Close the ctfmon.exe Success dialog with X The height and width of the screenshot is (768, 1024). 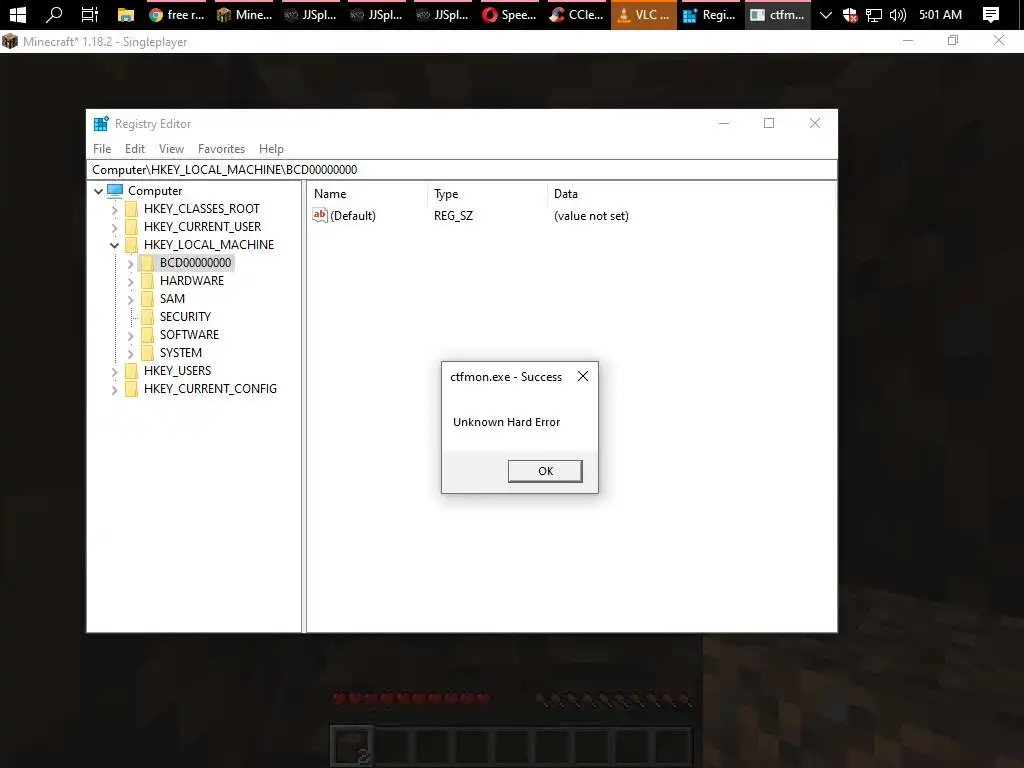point(583,376)
